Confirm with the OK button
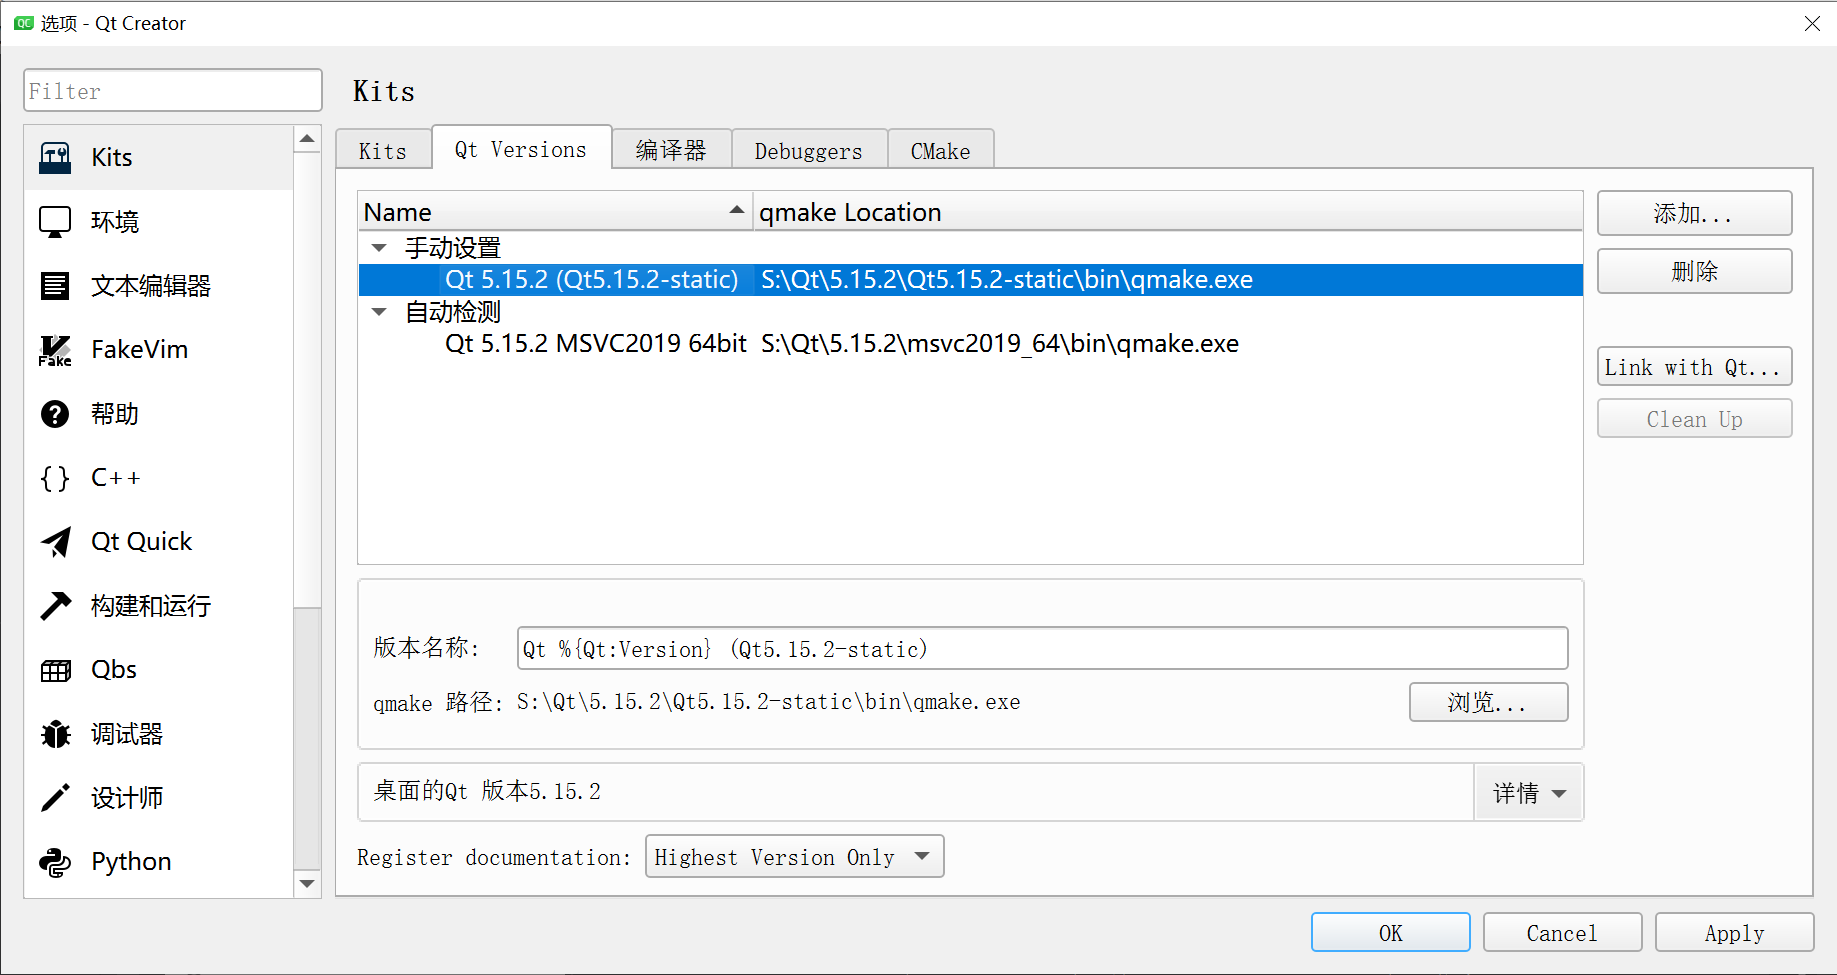This screenshot has height=975, width=1837. (1390, 933)
